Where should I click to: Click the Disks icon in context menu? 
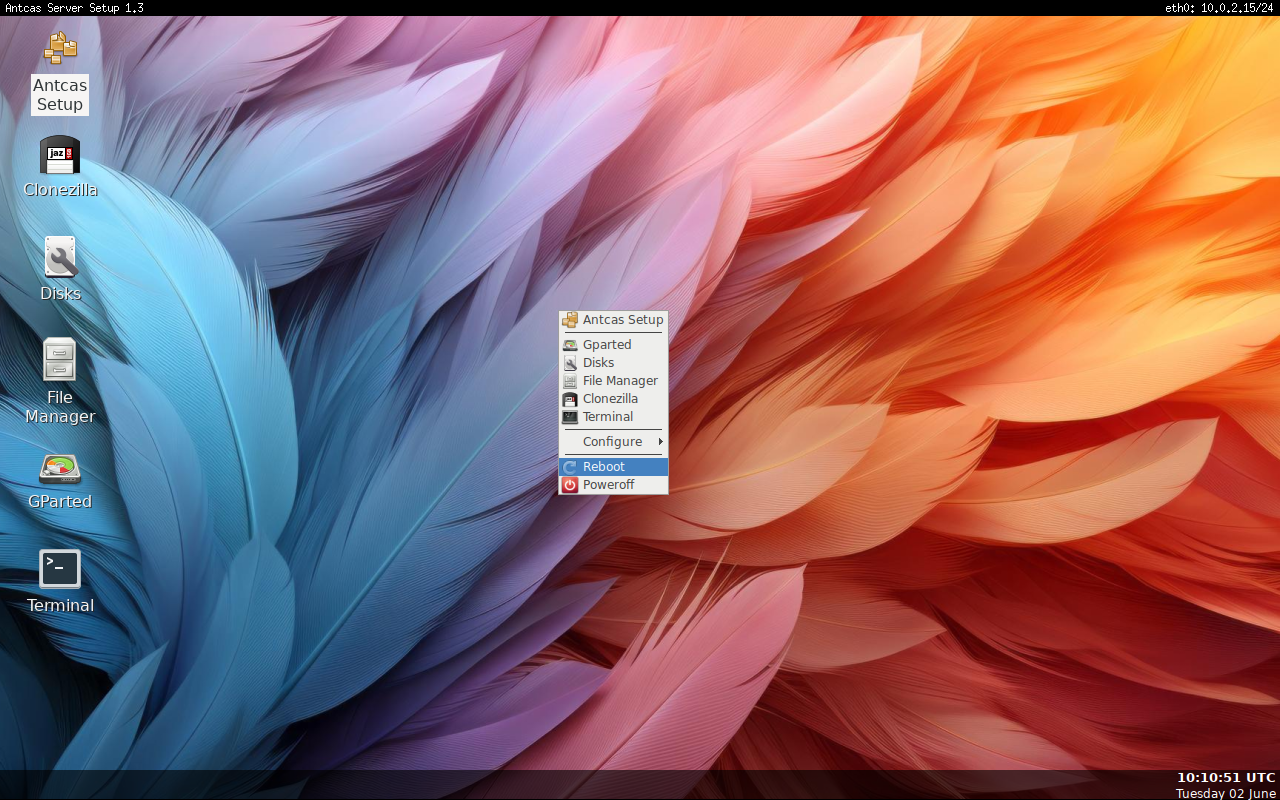click(570, 363)
